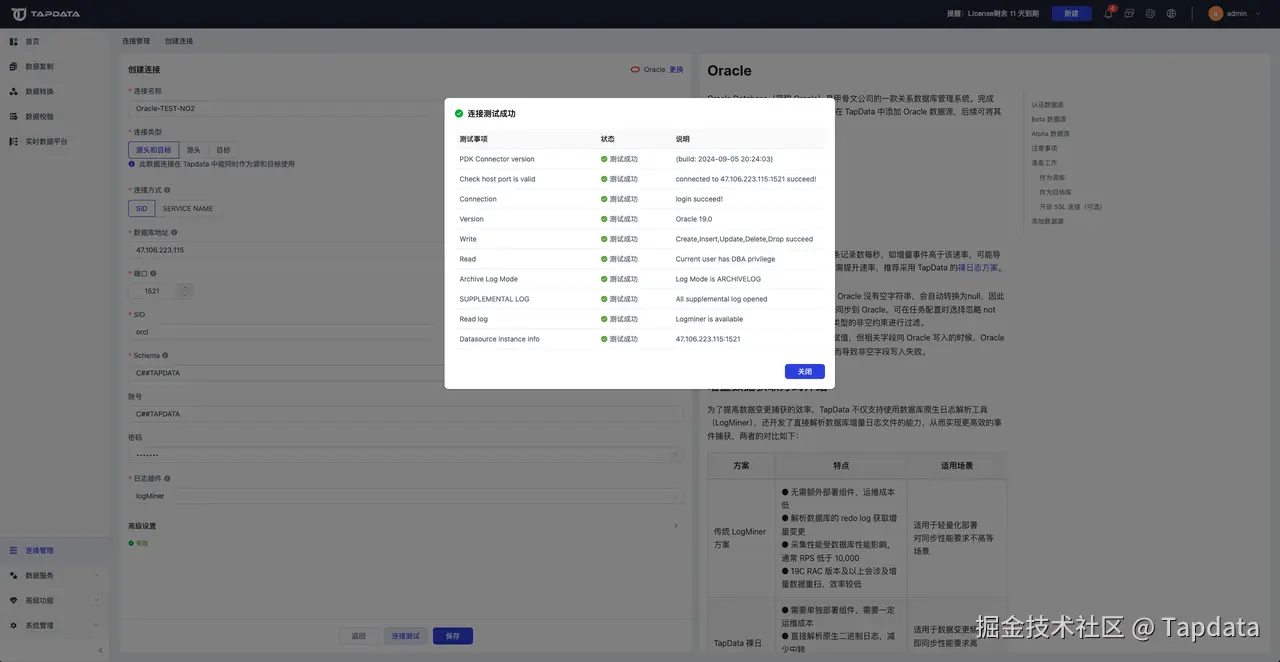Screen dimensions: 1280x662
Task: Click the admin user avatar
Action: pyautogui.click(x=1216, y=14)
